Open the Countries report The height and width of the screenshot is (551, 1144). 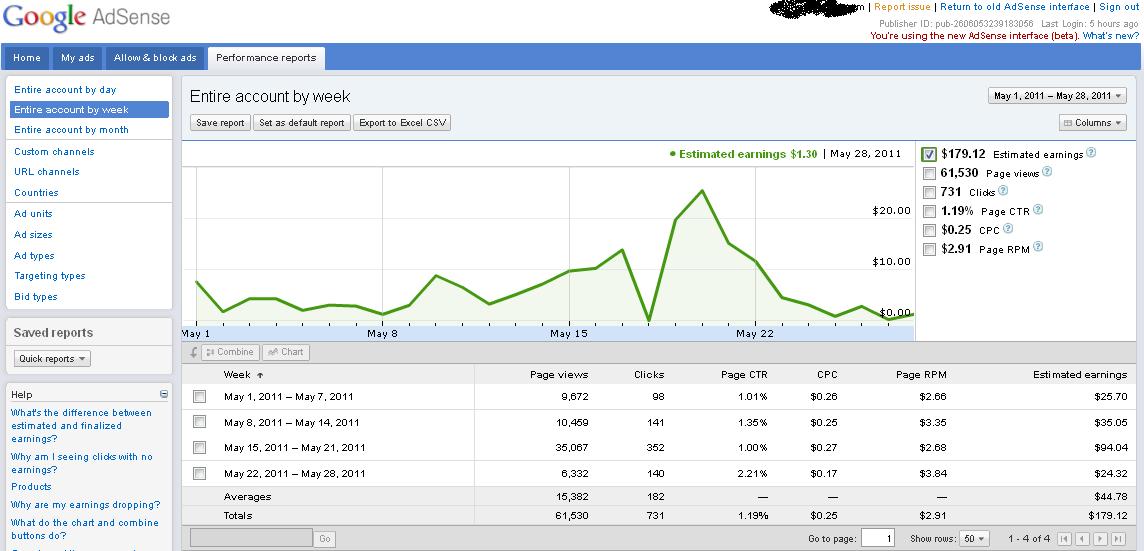point(36,193)
